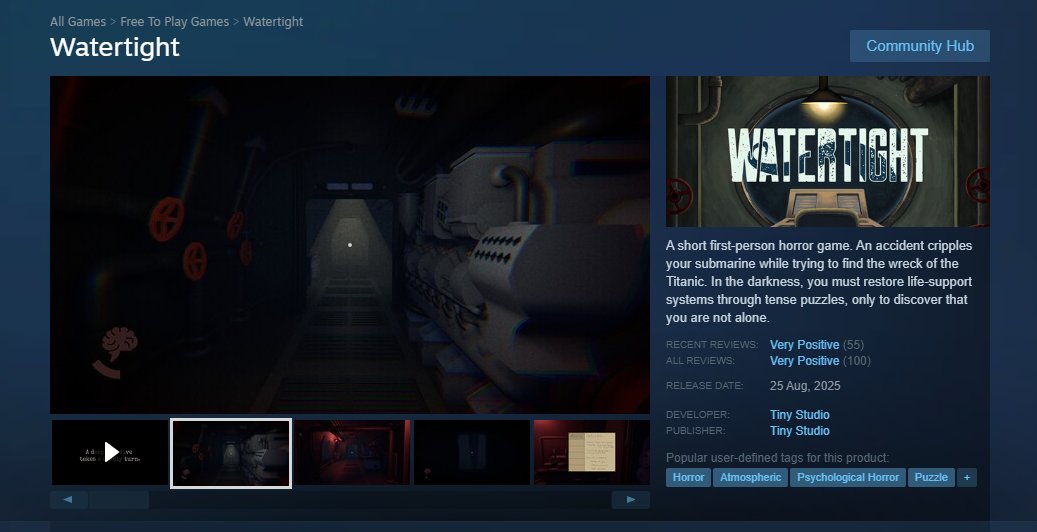Click the game description paragraph
This screenshot has width=1037, height=532.
point(819,281)
